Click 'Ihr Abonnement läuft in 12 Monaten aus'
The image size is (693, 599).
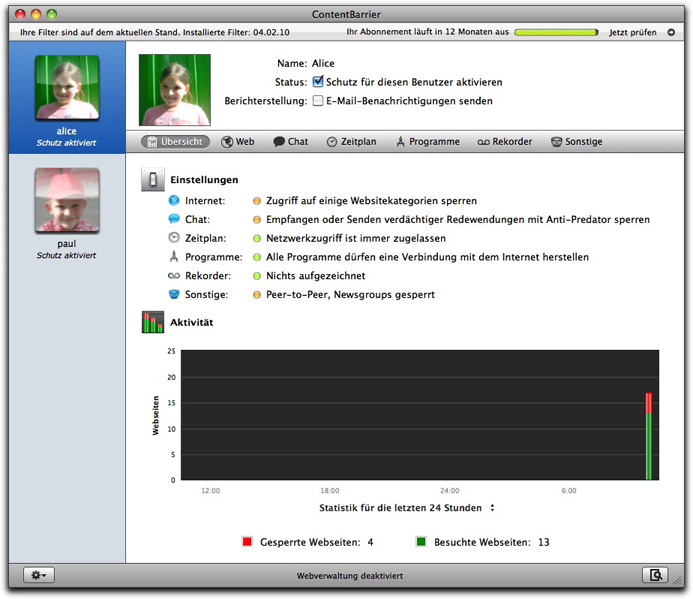coord(427,32)
